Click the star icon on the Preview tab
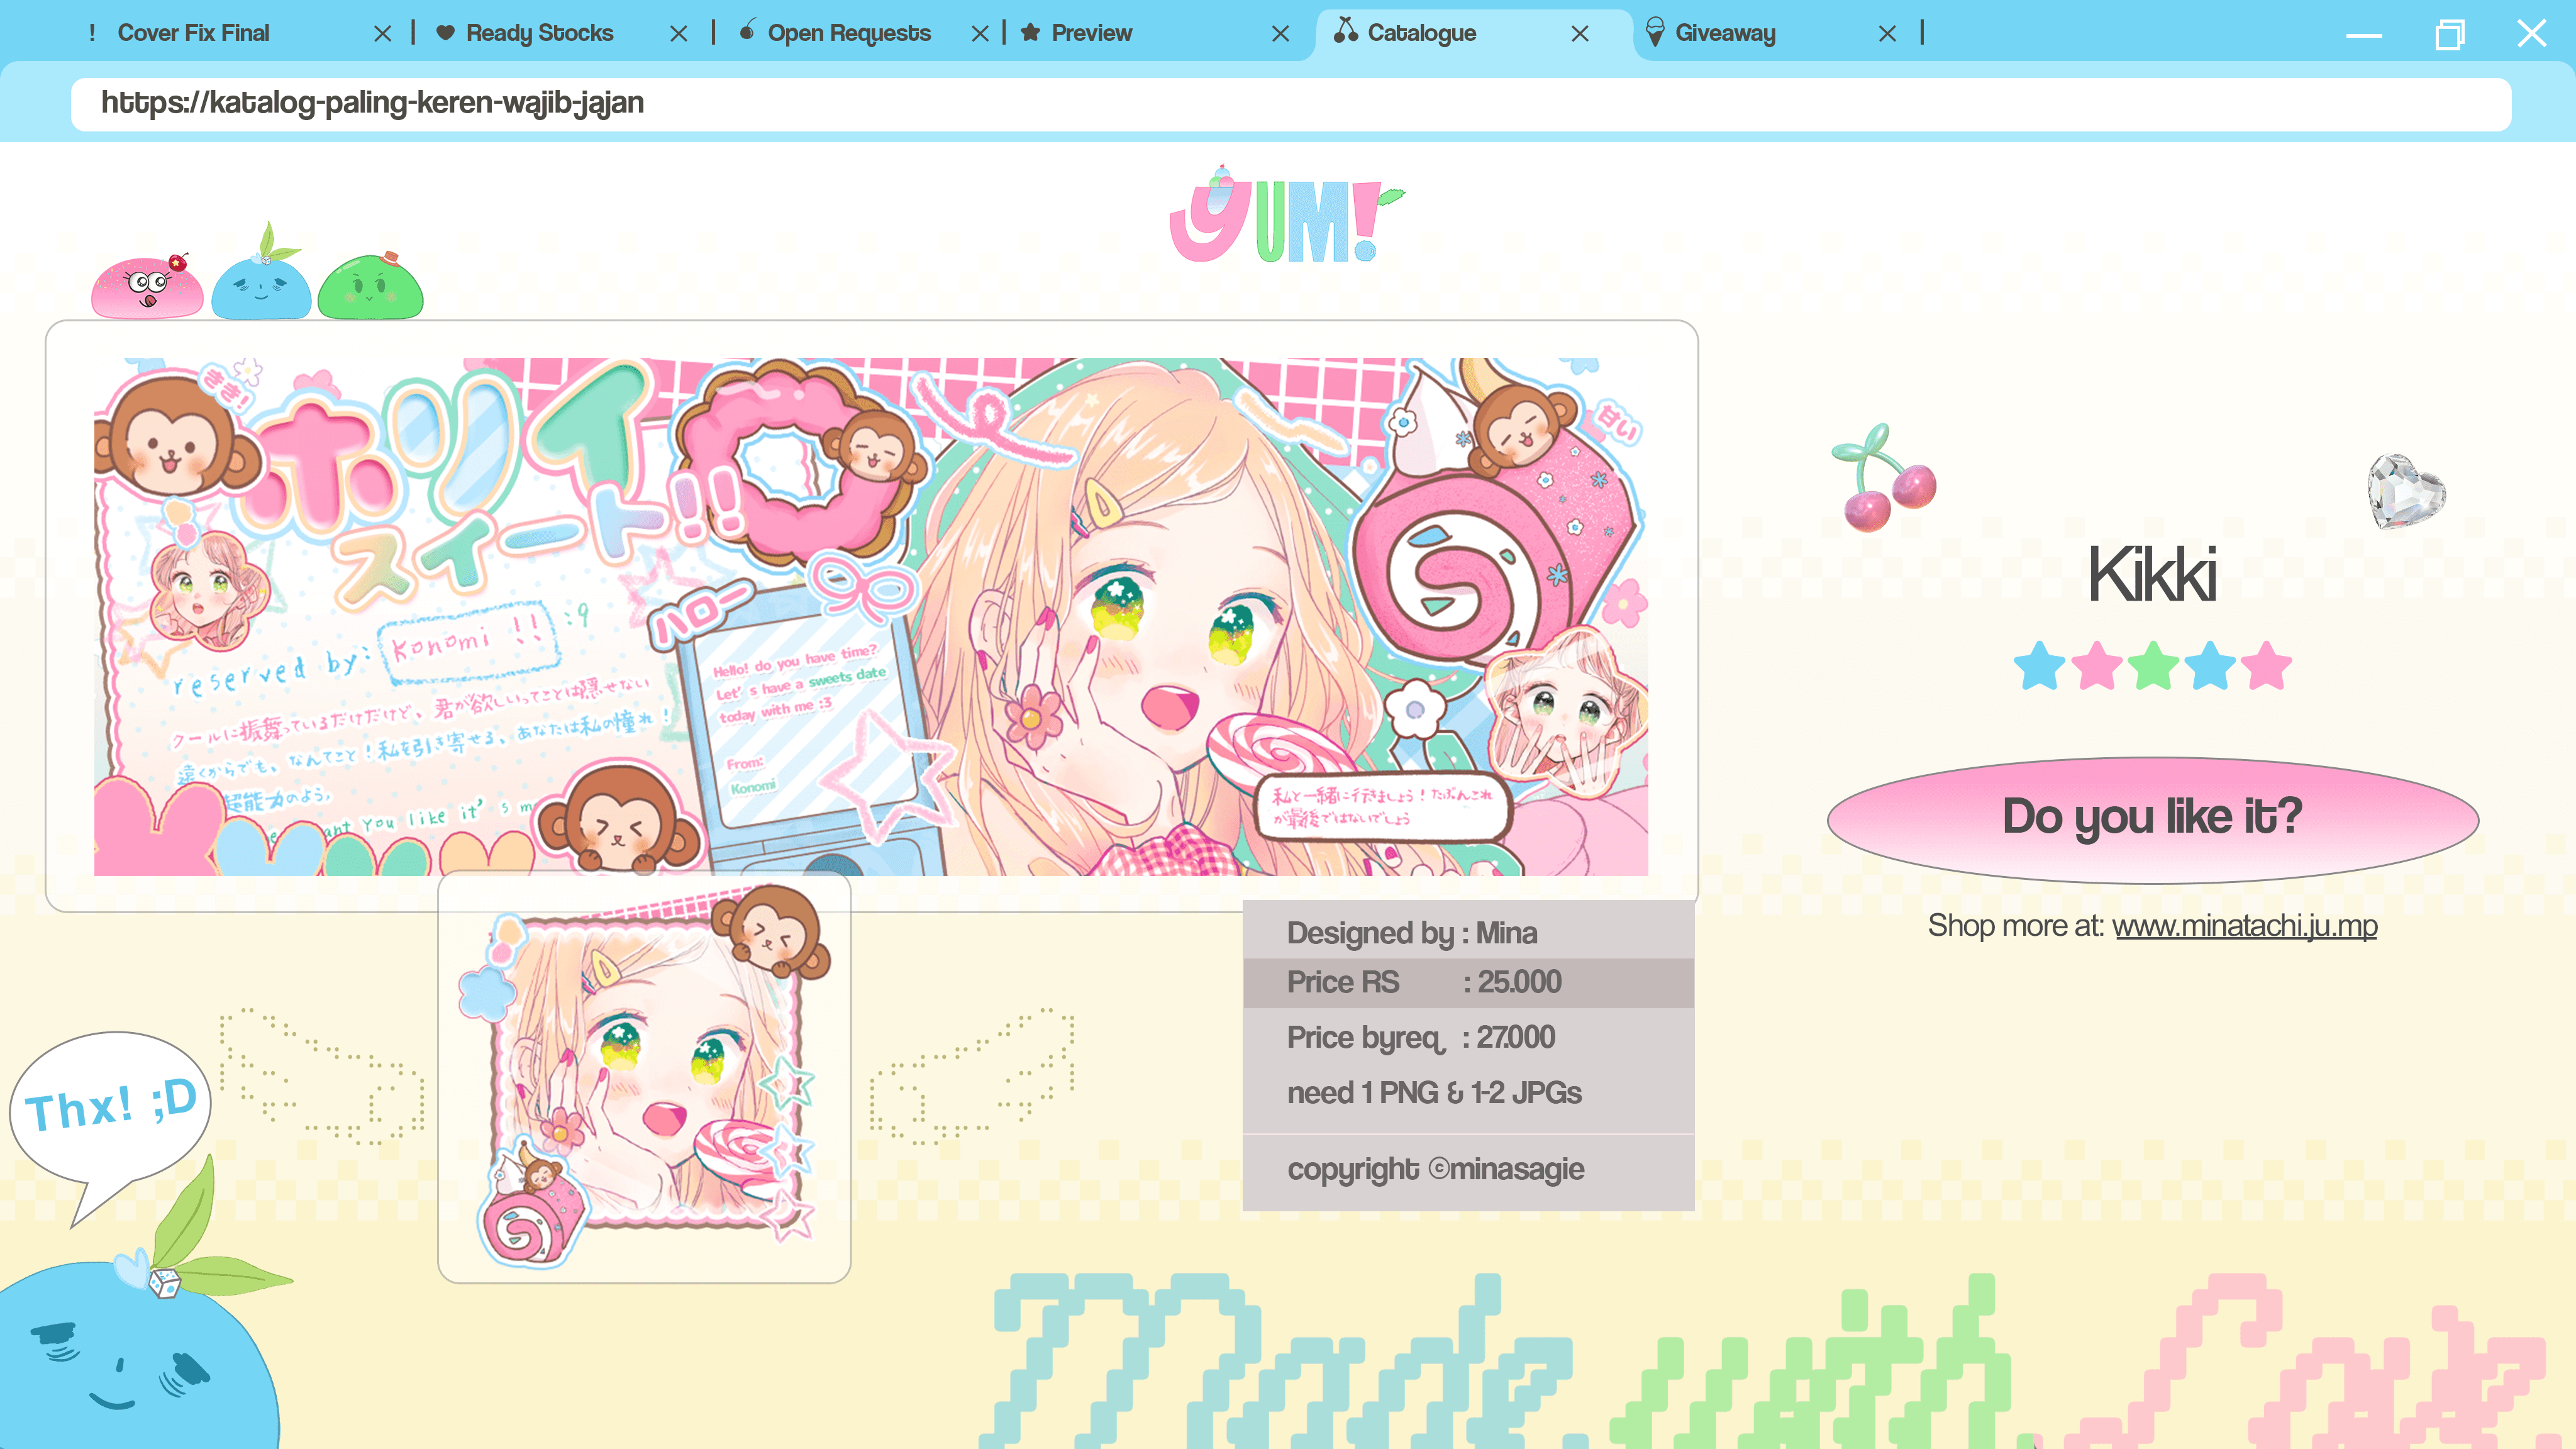This screenshot has width=2576, height=1449. (1029, 33)
